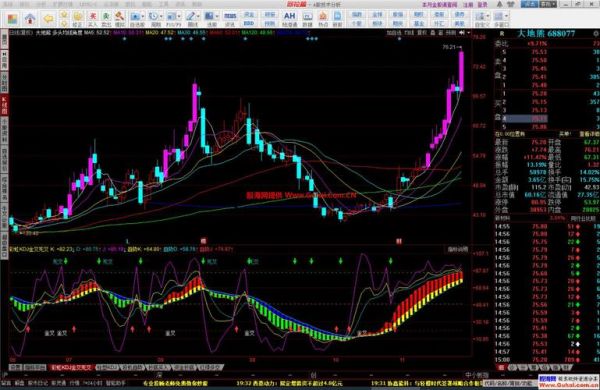Click the 基金 category button in toolbar

click(418, 23)
